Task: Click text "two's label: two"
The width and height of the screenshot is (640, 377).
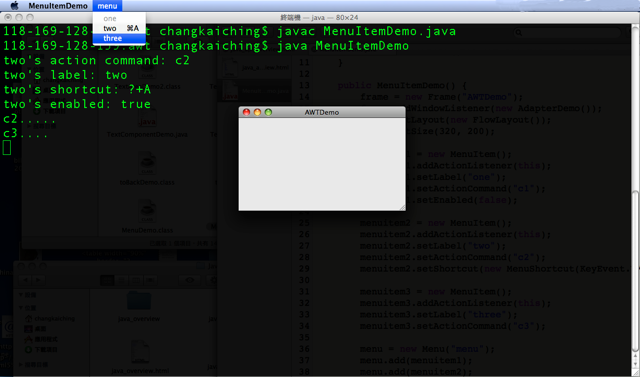Action: pyautogui.click(x=65, y=75)
